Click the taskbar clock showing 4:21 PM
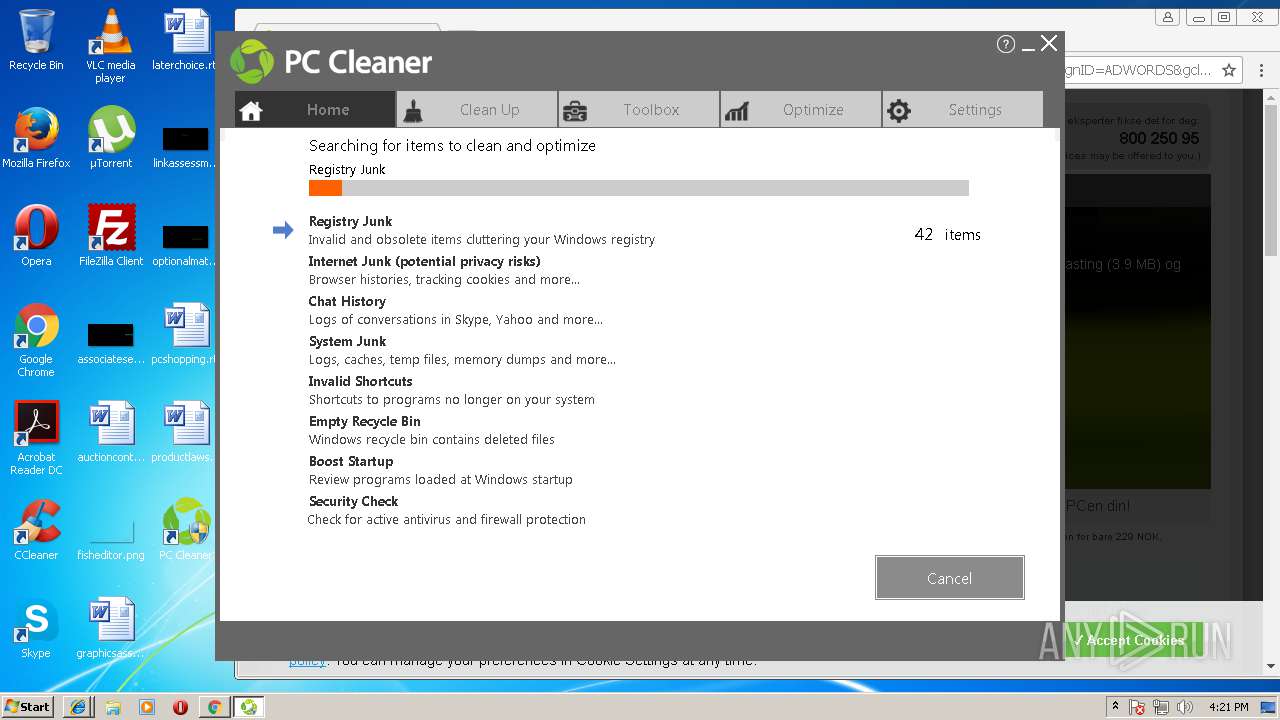The image size is (1280, 720). pyautogui.click(x=1228, y=707)
